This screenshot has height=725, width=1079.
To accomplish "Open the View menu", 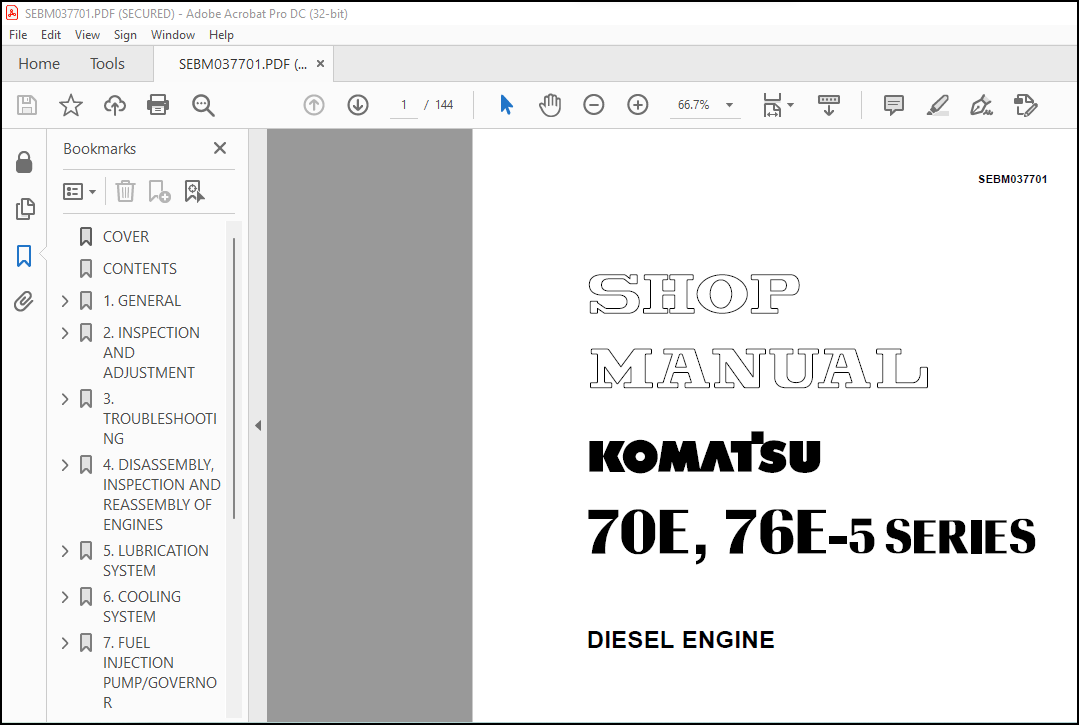I will [87, 34].
